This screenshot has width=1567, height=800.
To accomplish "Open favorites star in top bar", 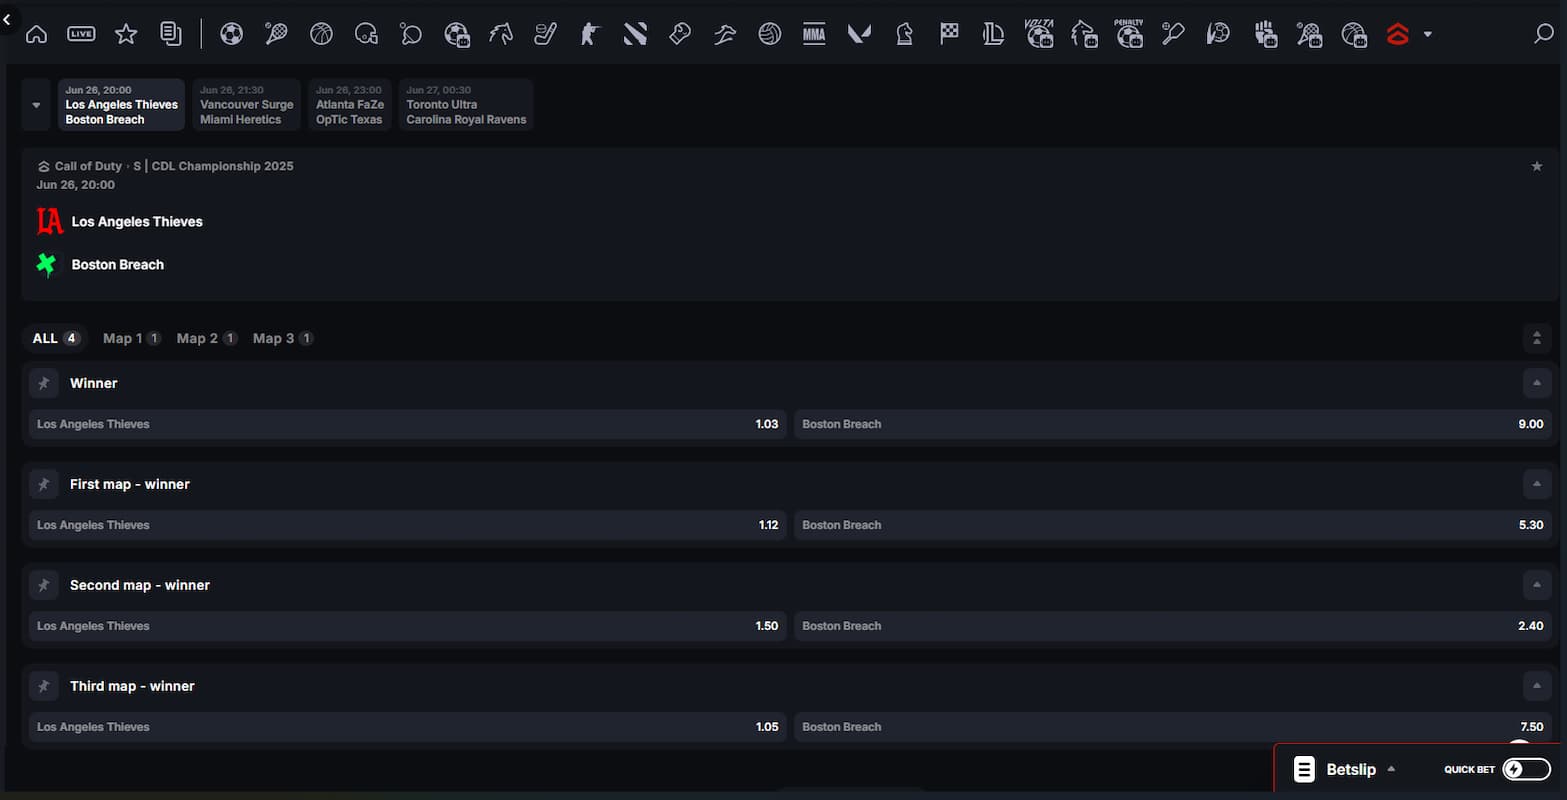I will point(126,34).
